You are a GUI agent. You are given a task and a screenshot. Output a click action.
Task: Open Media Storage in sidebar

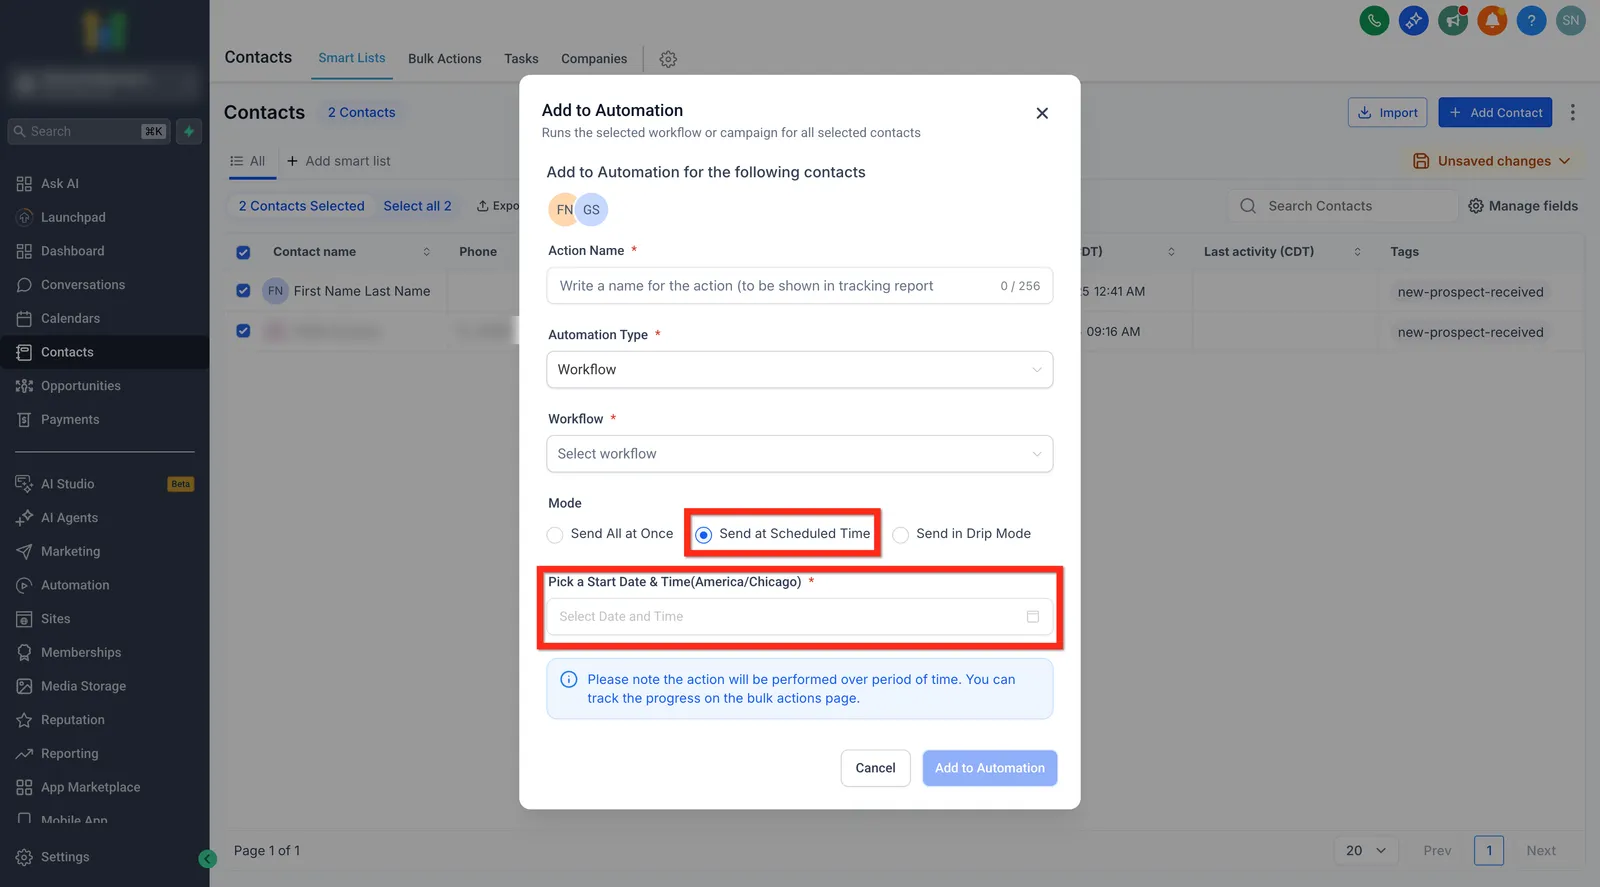click(x=83, y=686)
